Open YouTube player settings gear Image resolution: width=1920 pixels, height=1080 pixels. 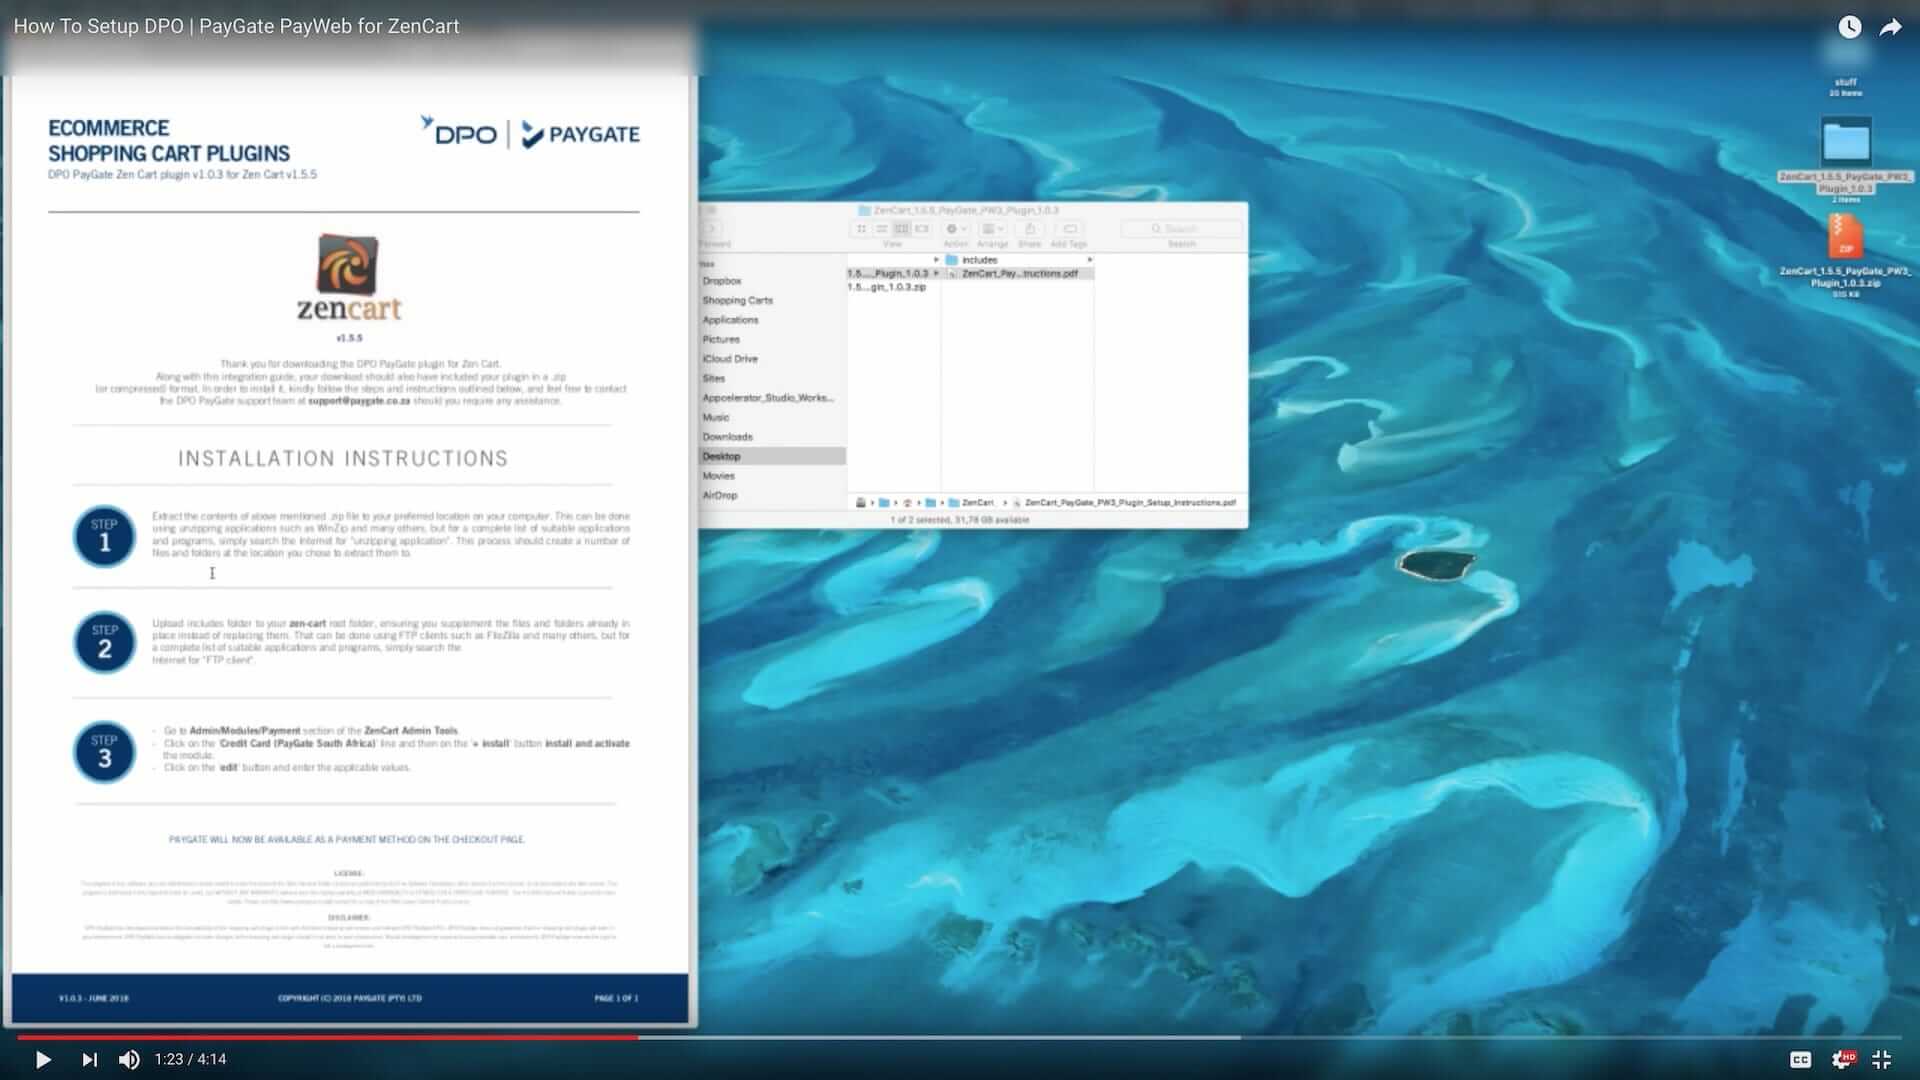tap(1842, 1059)
